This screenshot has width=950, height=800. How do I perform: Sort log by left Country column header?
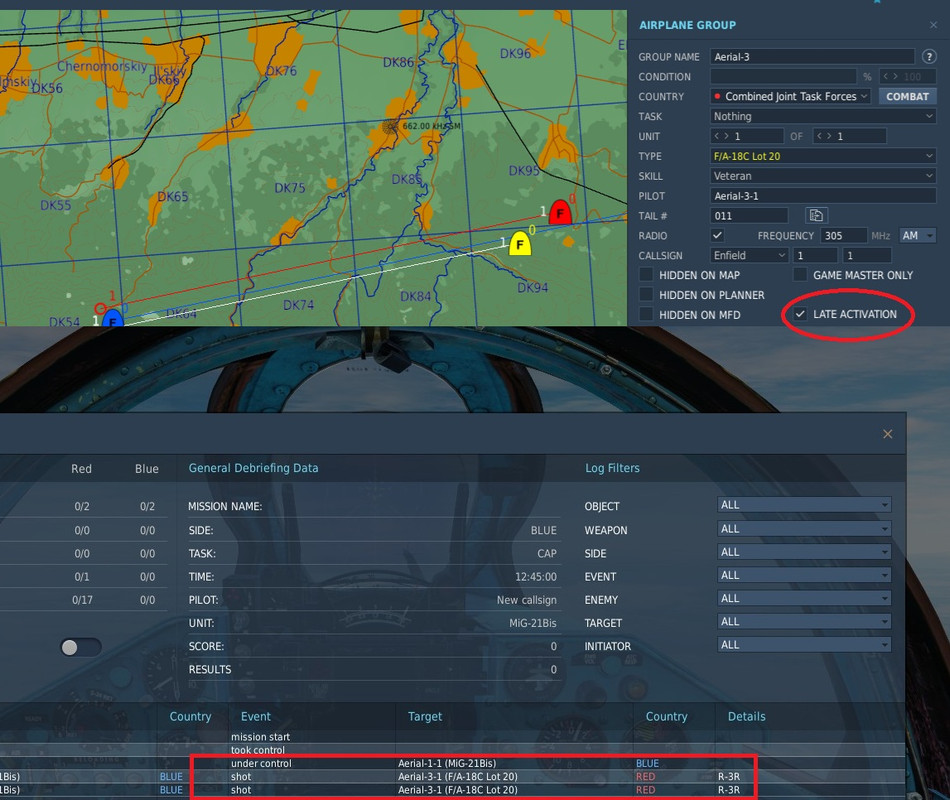click(190, 716)
